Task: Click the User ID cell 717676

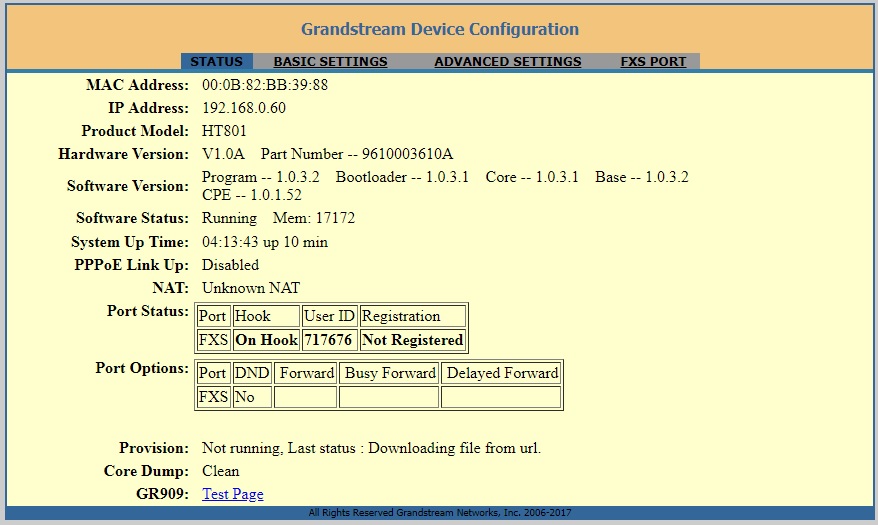Action: coord(329,340)
